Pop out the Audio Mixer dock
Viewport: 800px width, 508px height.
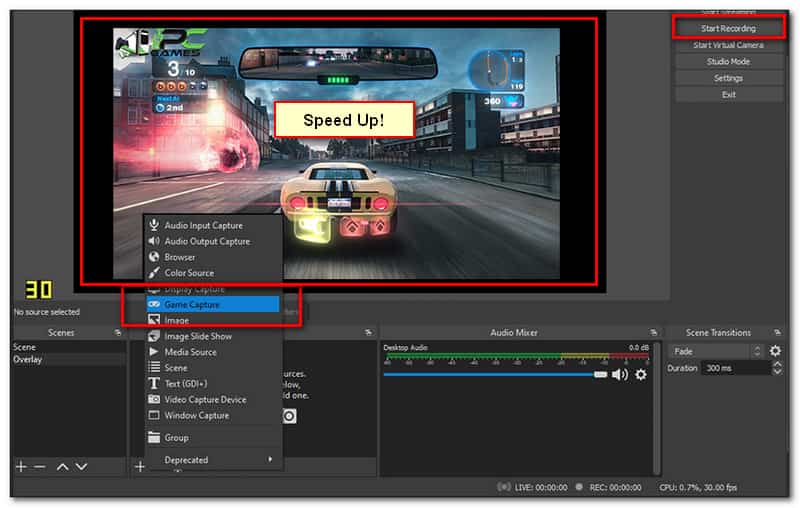653,332
